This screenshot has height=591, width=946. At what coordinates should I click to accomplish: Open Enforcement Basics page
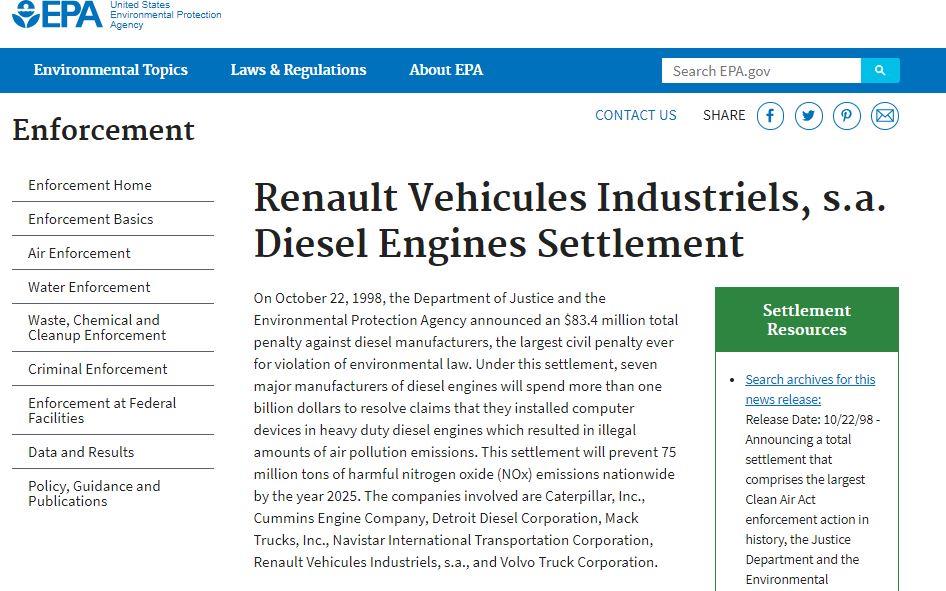click(113, 219)
